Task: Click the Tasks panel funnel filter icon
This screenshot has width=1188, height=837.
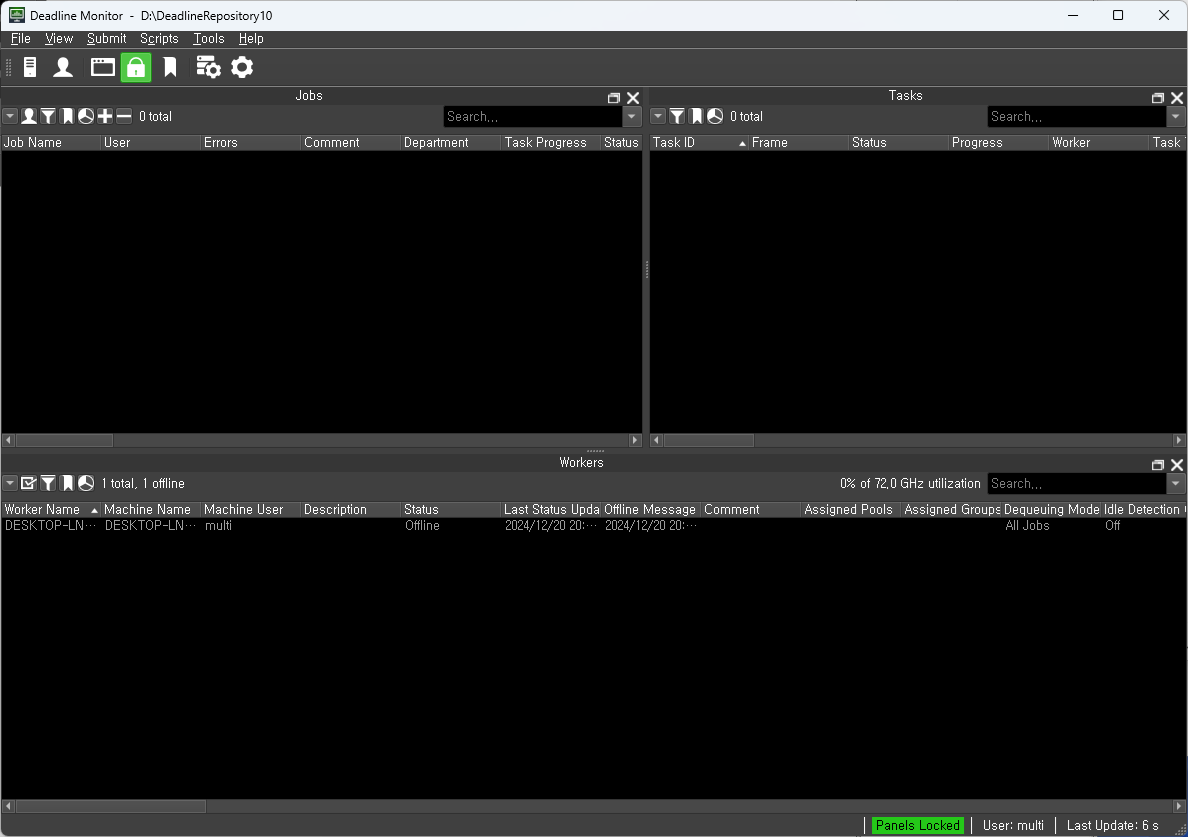Action: (x=677, y=116)
